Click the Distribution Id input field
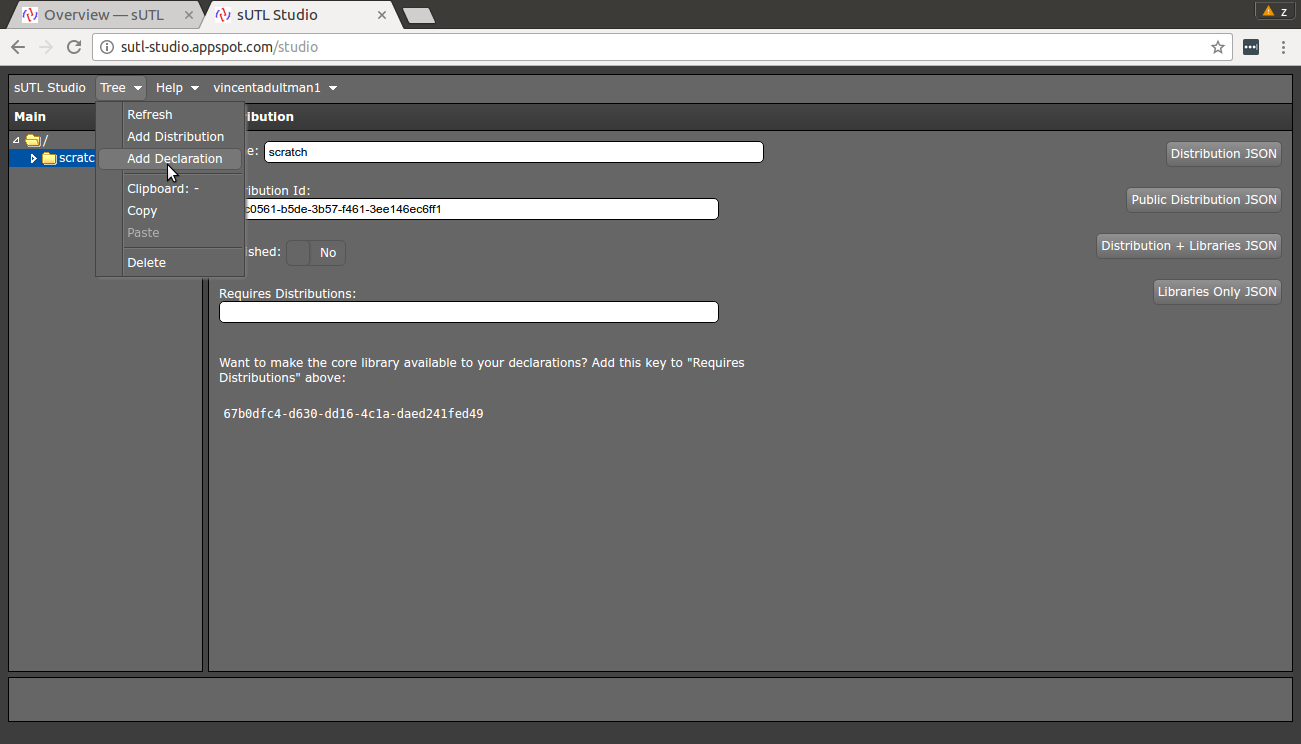 tap(469, 209)
